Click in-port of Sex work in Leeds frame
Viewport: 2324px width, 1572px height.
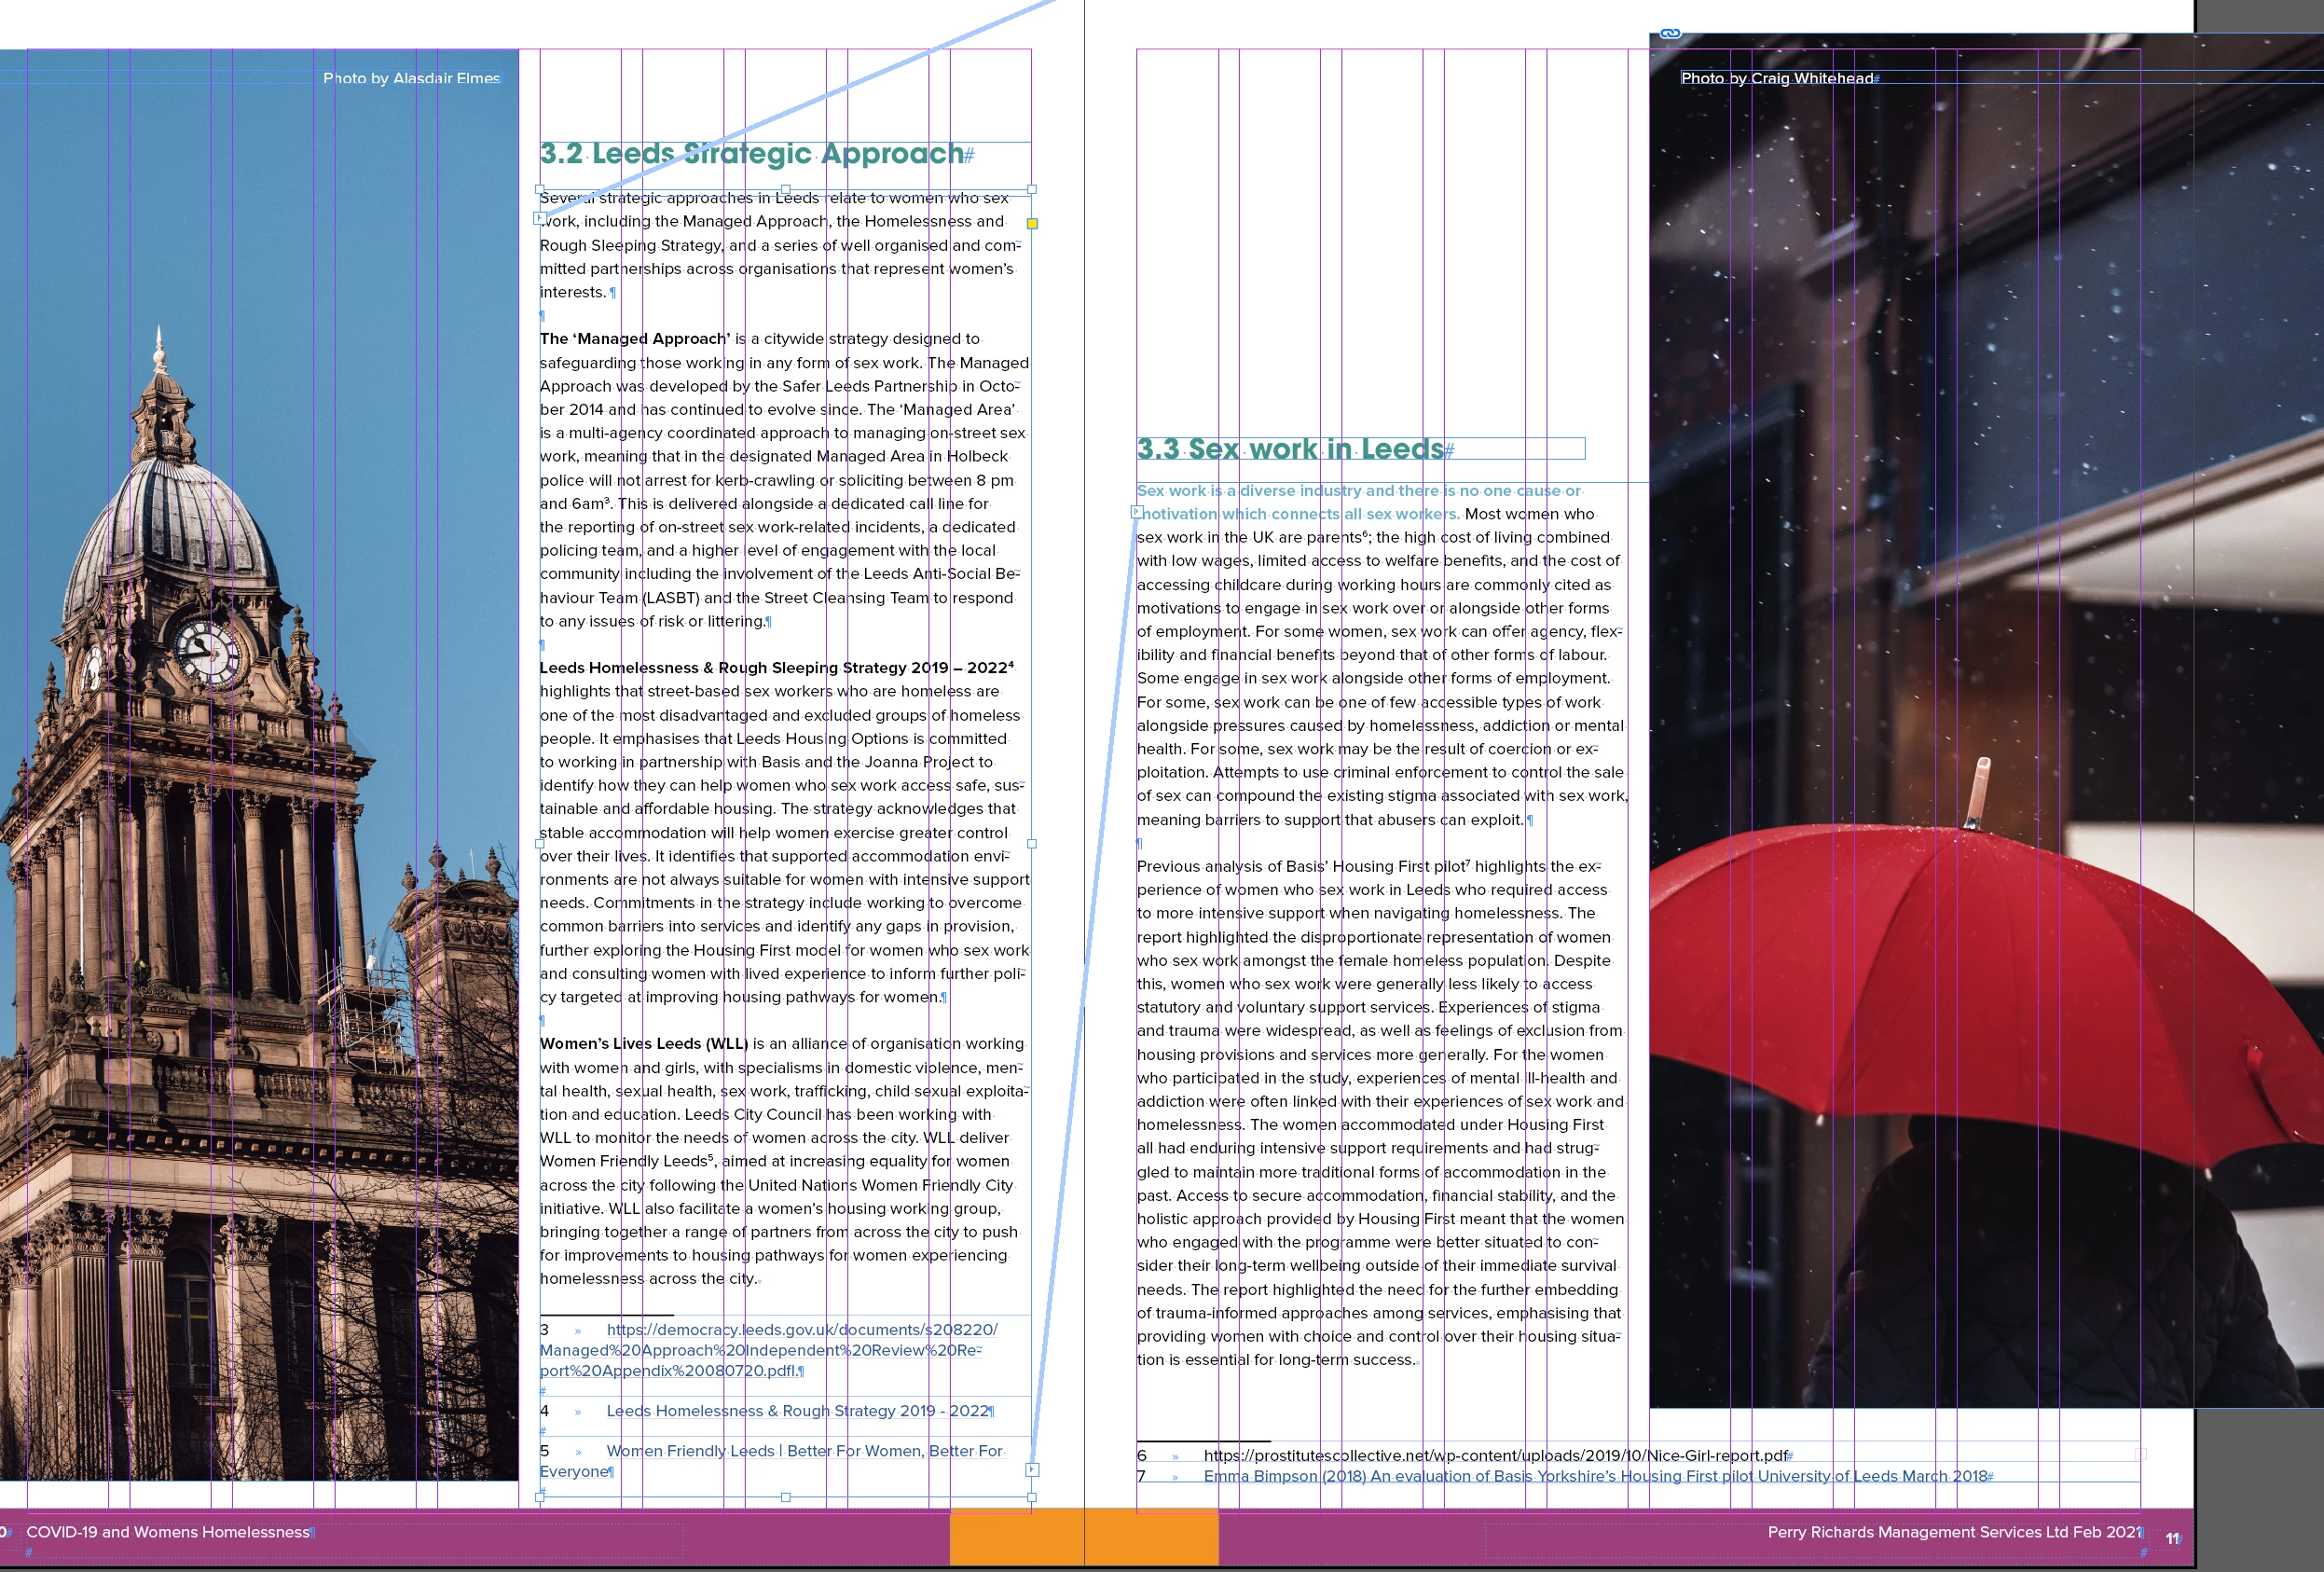pos(1137,512)
